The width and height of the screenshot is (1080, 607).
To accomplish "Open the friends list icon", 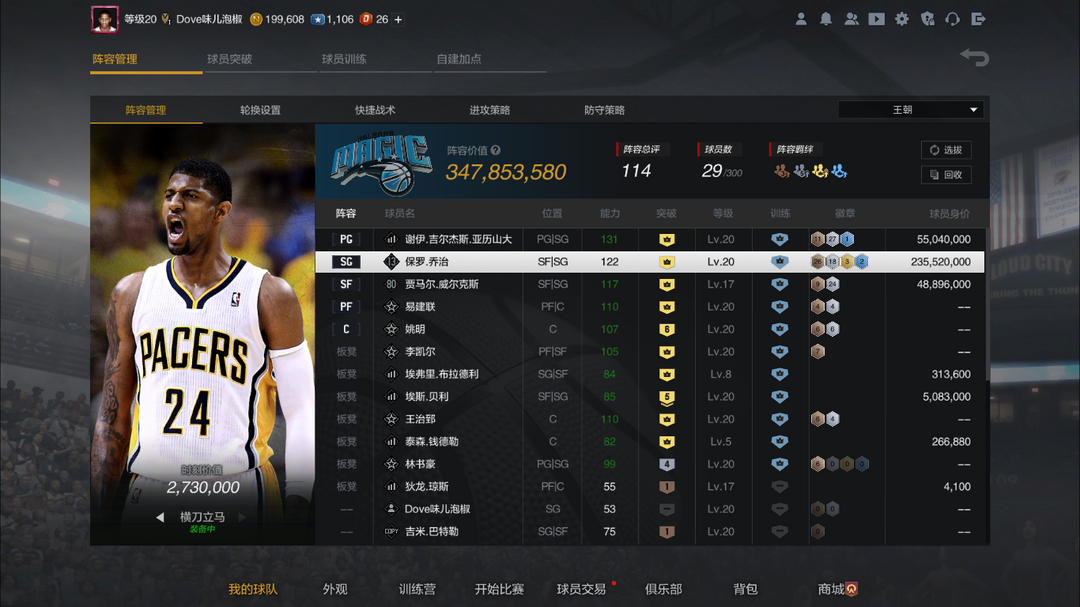I will point(851,19).
